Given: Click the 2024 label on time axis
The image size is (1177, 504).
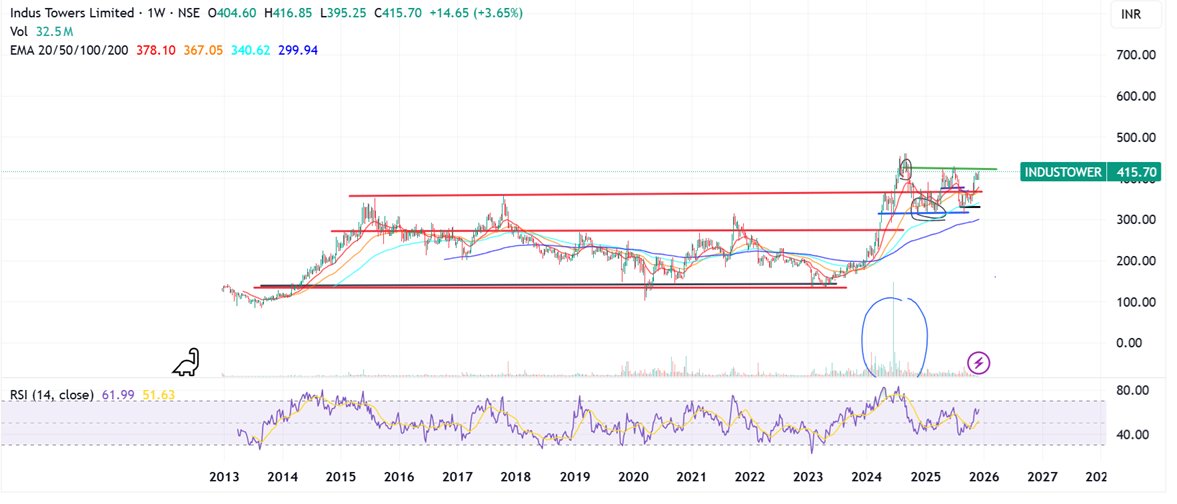Looking at the screenshot, I should coord(865,477).
